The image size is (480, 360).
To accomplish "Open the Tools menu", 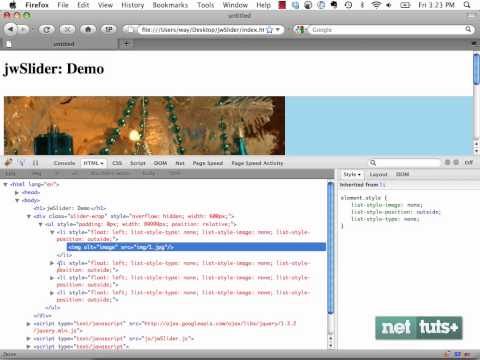I will coord(205,5).
